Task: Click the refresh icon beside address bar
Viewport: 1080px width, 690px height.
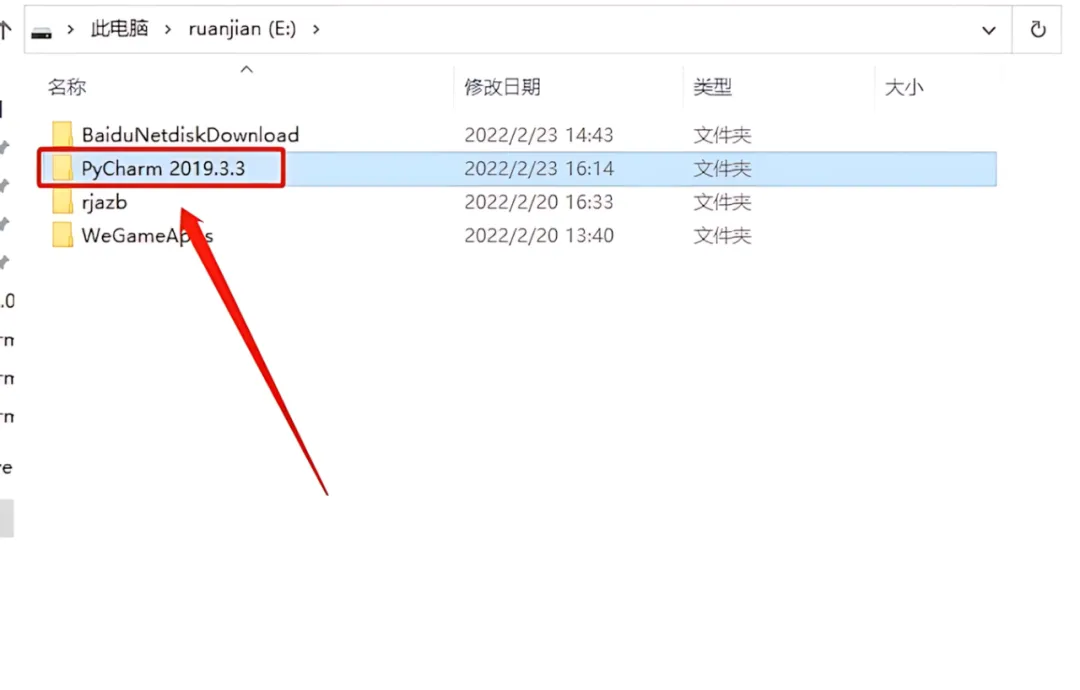Action: [1037, 30]
